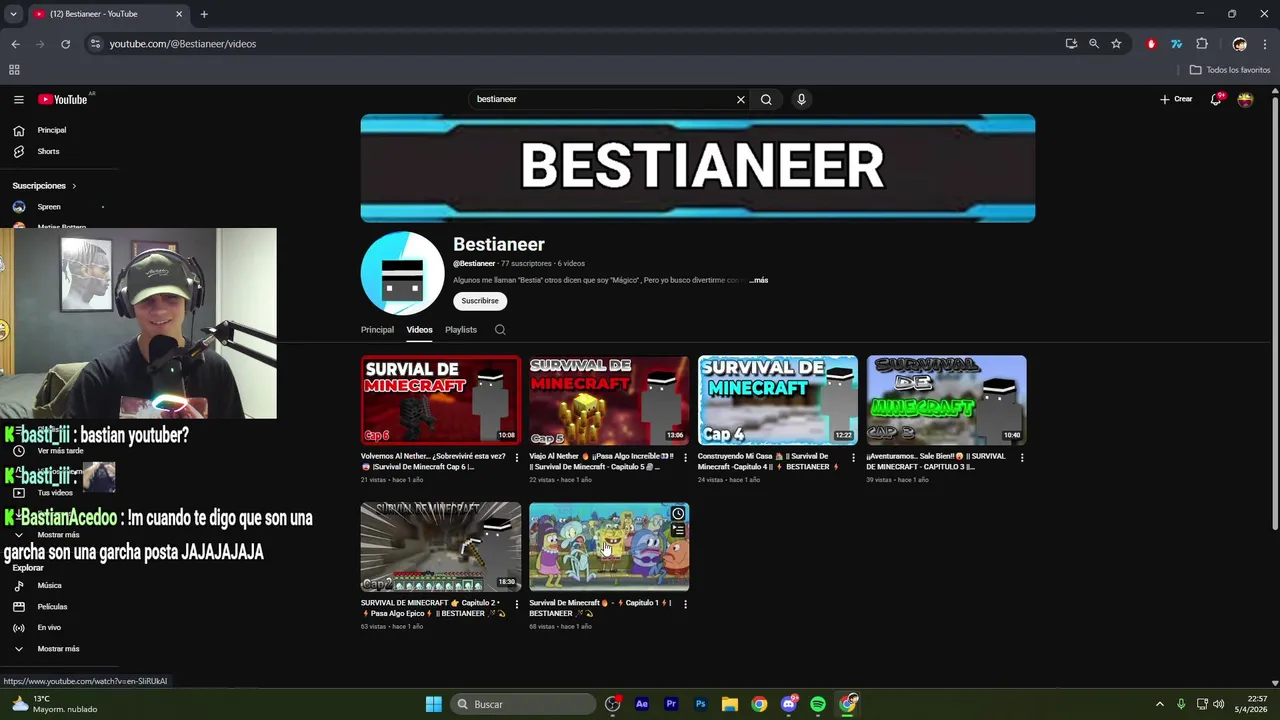Search within channel using the tab magnifier
The width and height of the screenshot is (1280, 720).
(500, 330)
